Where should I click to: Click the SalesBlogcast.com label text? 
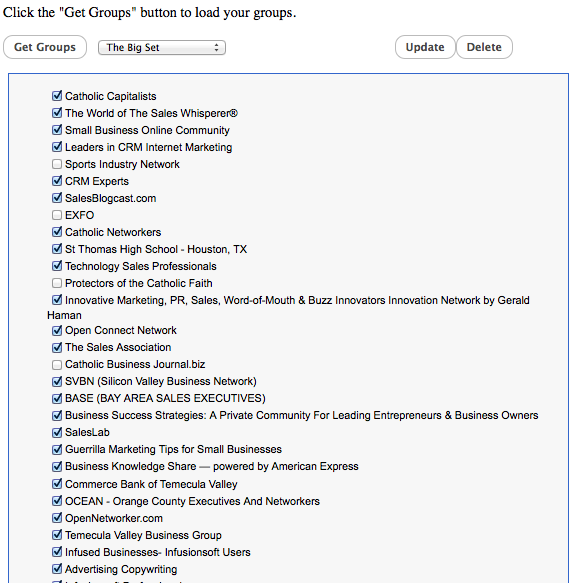tap(110, 199)
